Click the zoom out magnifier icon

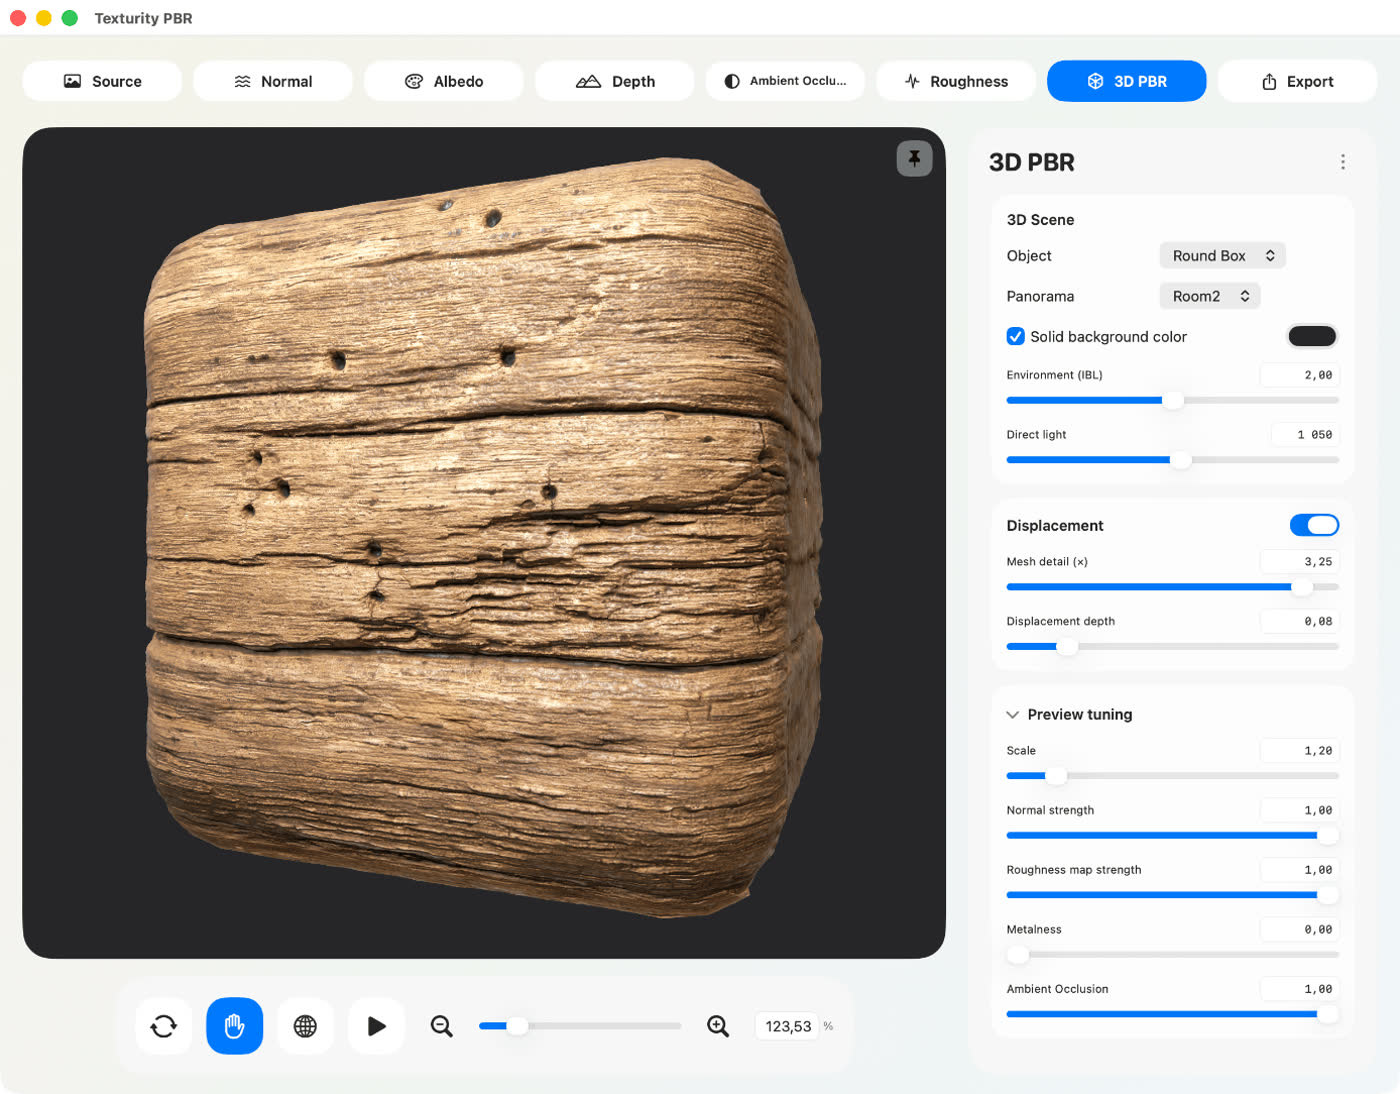[x=442, y=1026]
